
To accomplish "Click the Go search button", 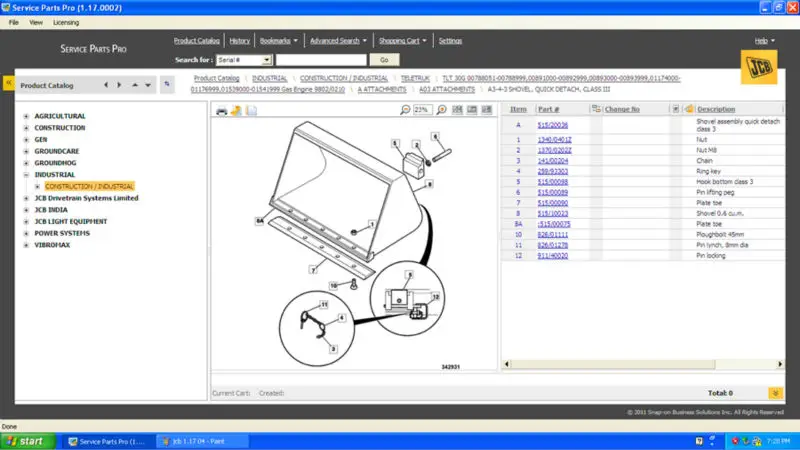I will click(x=384, y=60).
